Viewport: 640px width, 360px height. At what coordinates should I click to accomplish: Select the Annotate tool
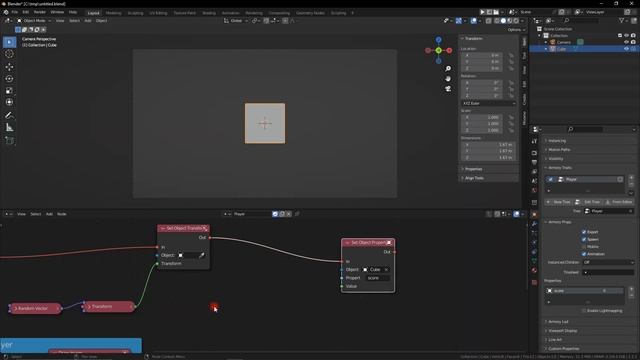pyautogui.click(x=9, y=115)
